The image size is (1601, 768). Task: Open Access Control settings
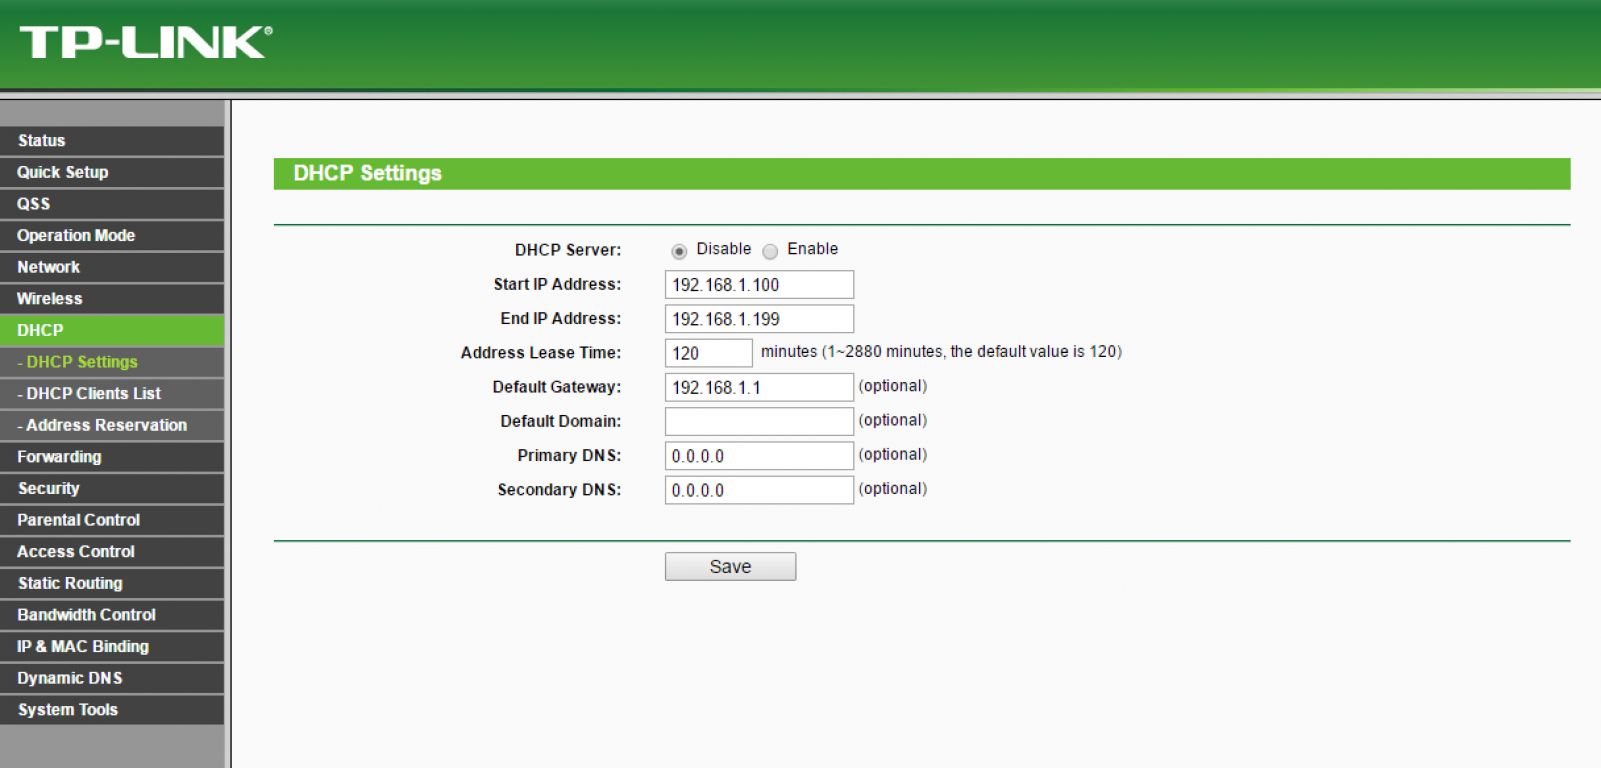(112, 552)
